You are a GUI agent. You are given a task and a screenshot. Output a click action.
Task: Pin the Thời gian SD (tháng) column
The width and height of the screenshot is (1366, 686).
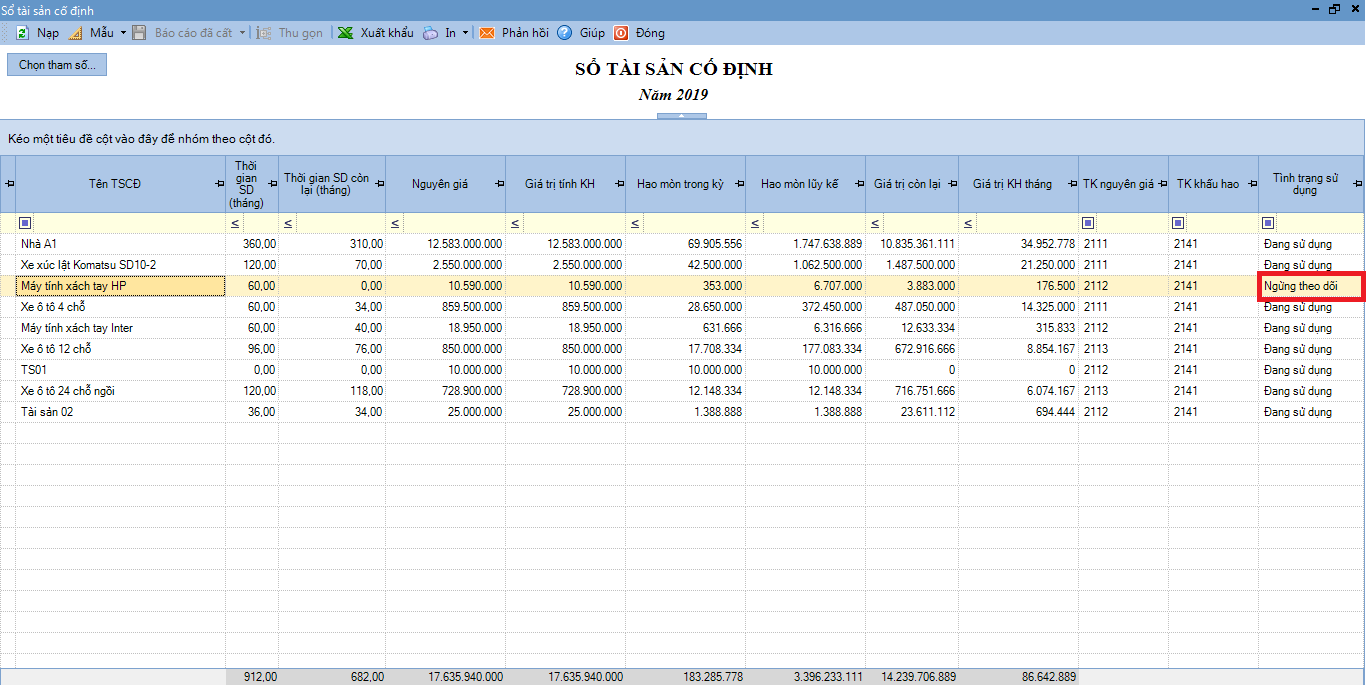click(272, 184)
